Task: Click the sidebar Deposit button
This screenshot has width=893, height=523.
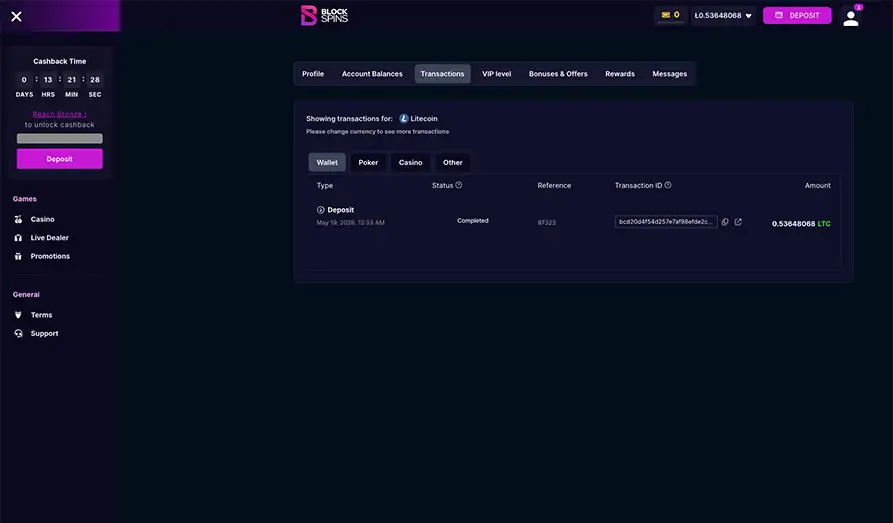Action: pos(60,159)
